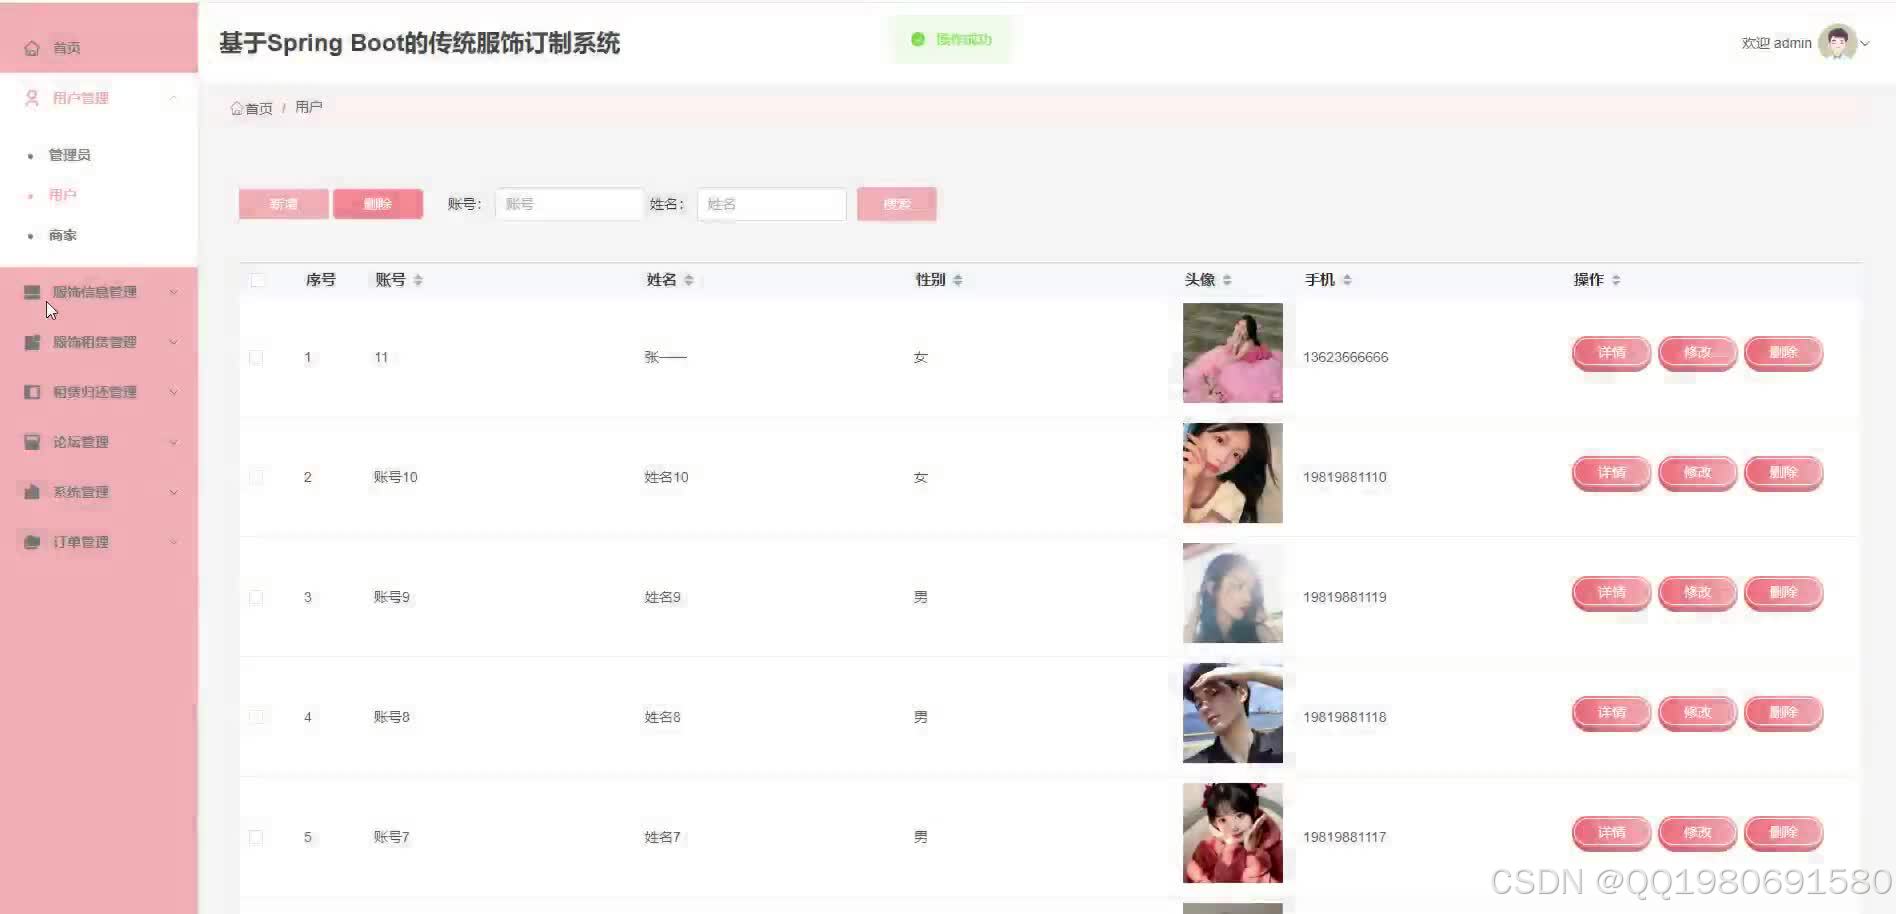
Task: Click 首页 link in the breadcrumb
Action: (x=258, y=108)
